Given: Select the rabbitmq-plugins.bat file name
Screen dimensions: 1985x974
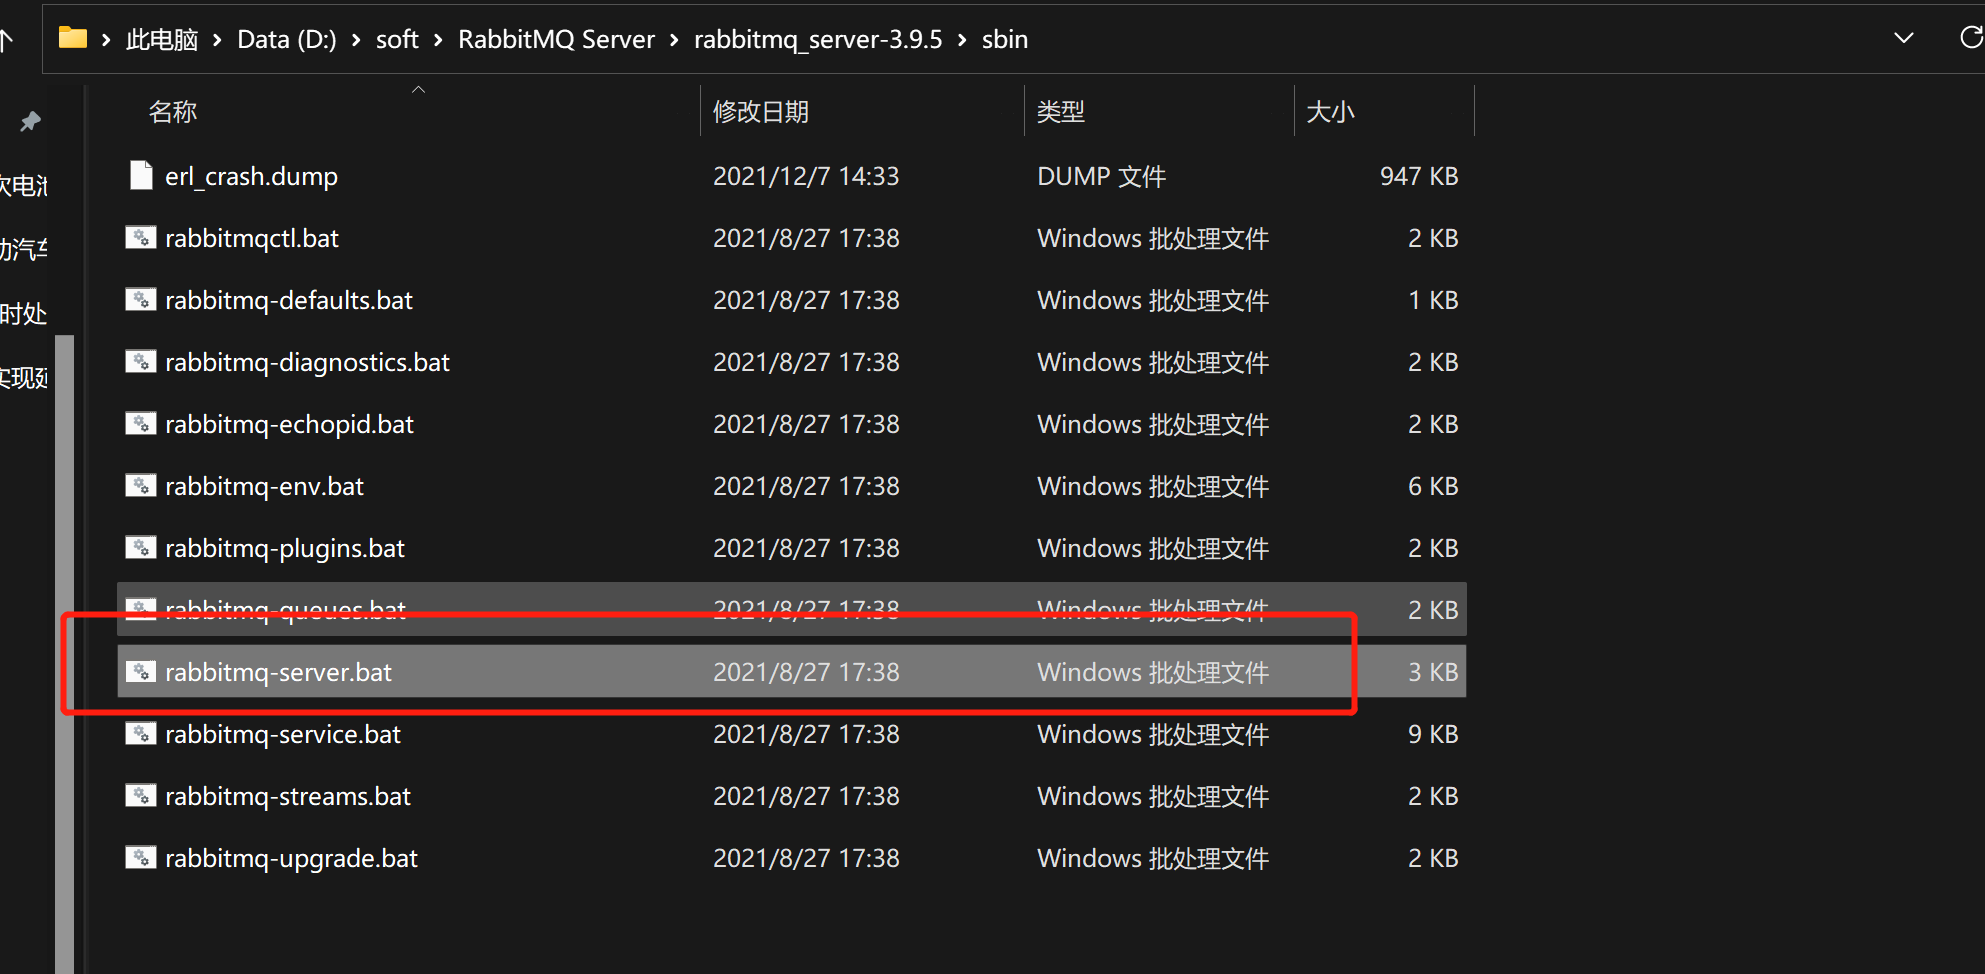Looking at the screenshot, I should 285,548.
